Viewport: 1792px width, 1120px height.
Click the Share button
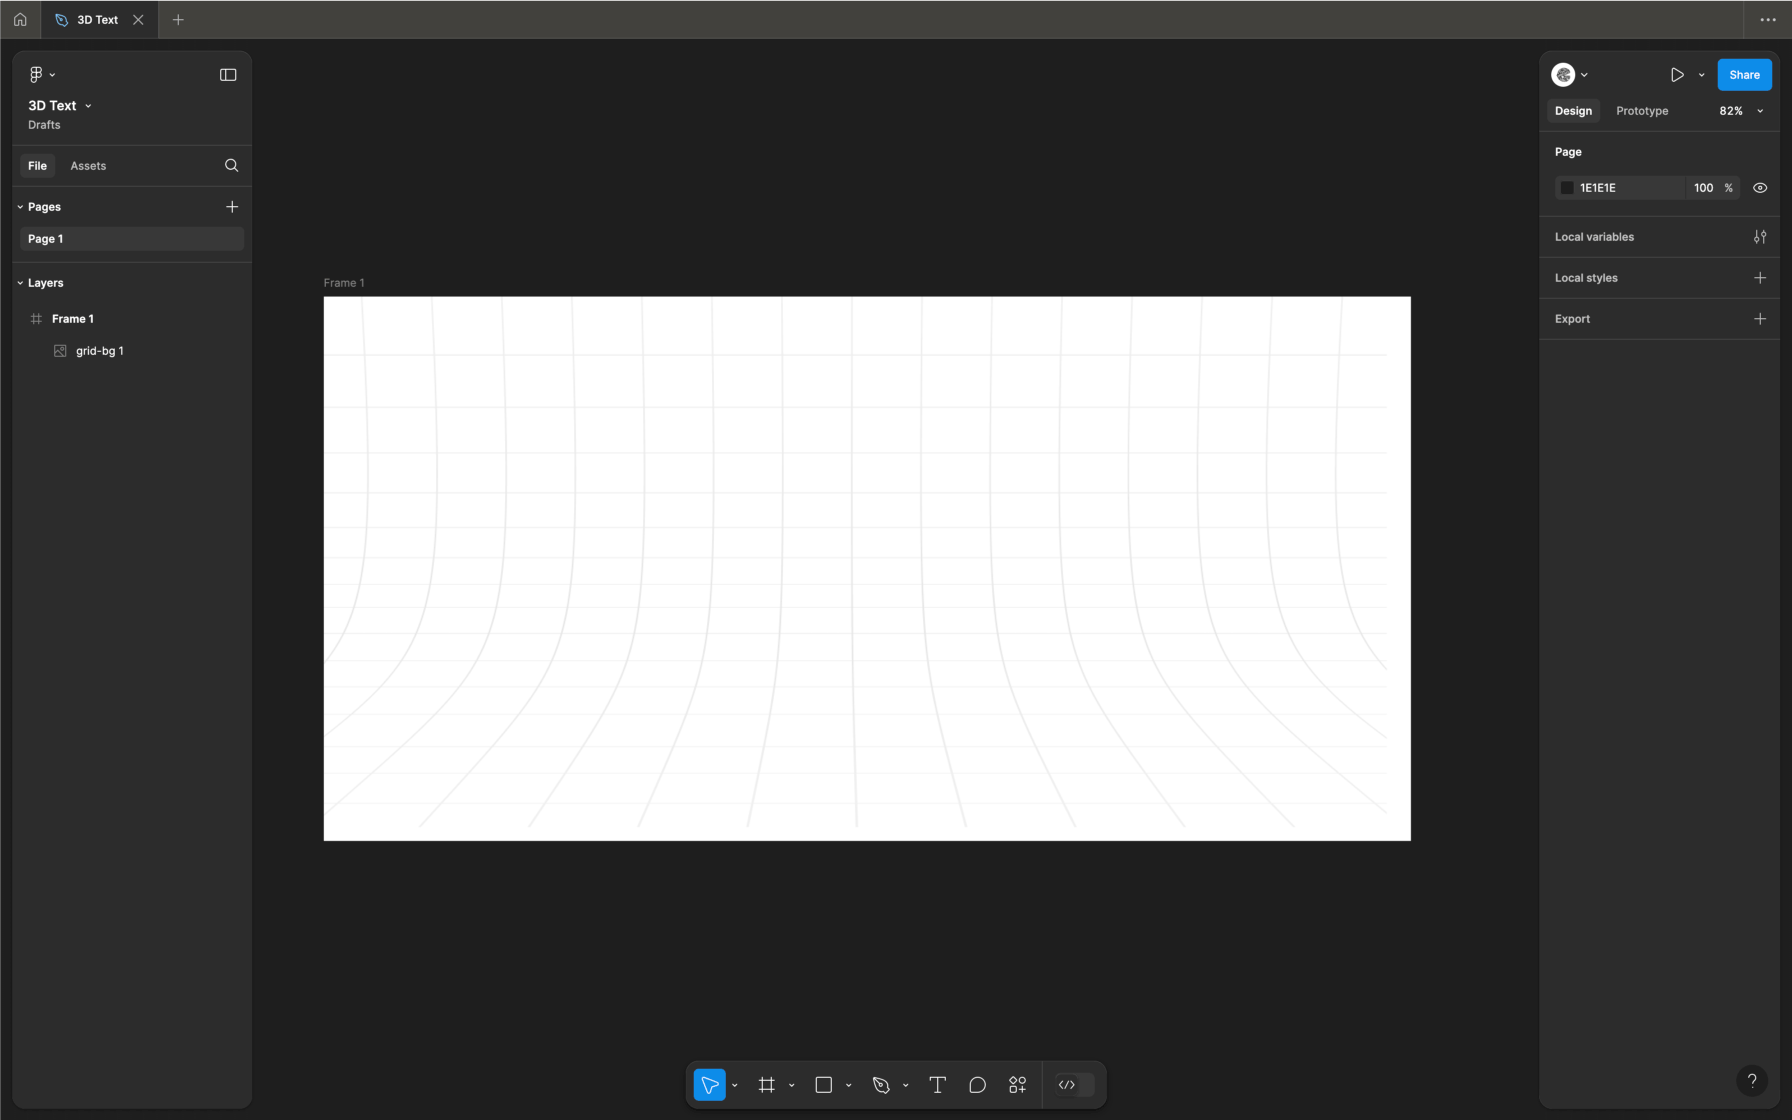(1744, 75)
